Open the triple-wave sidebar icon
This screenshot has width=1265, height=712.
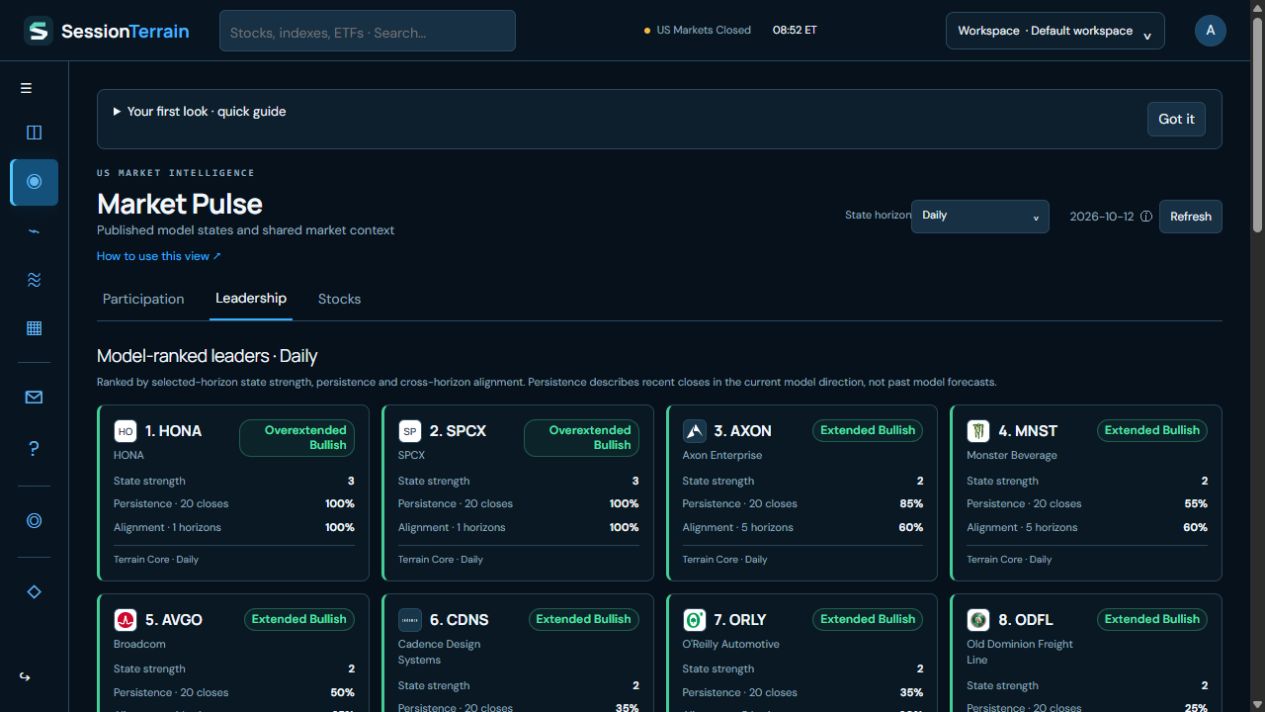click(34, 280)
